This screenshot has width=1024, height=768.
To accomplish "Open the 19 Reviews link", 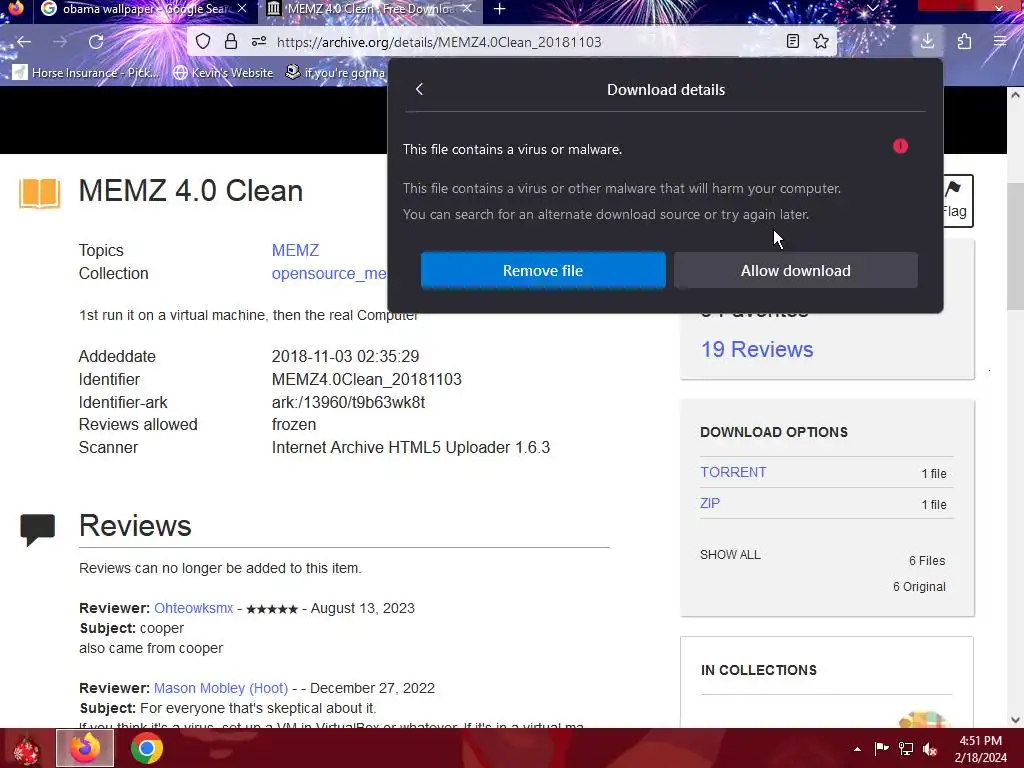I will pyautogui.click(x=757, y=349).
